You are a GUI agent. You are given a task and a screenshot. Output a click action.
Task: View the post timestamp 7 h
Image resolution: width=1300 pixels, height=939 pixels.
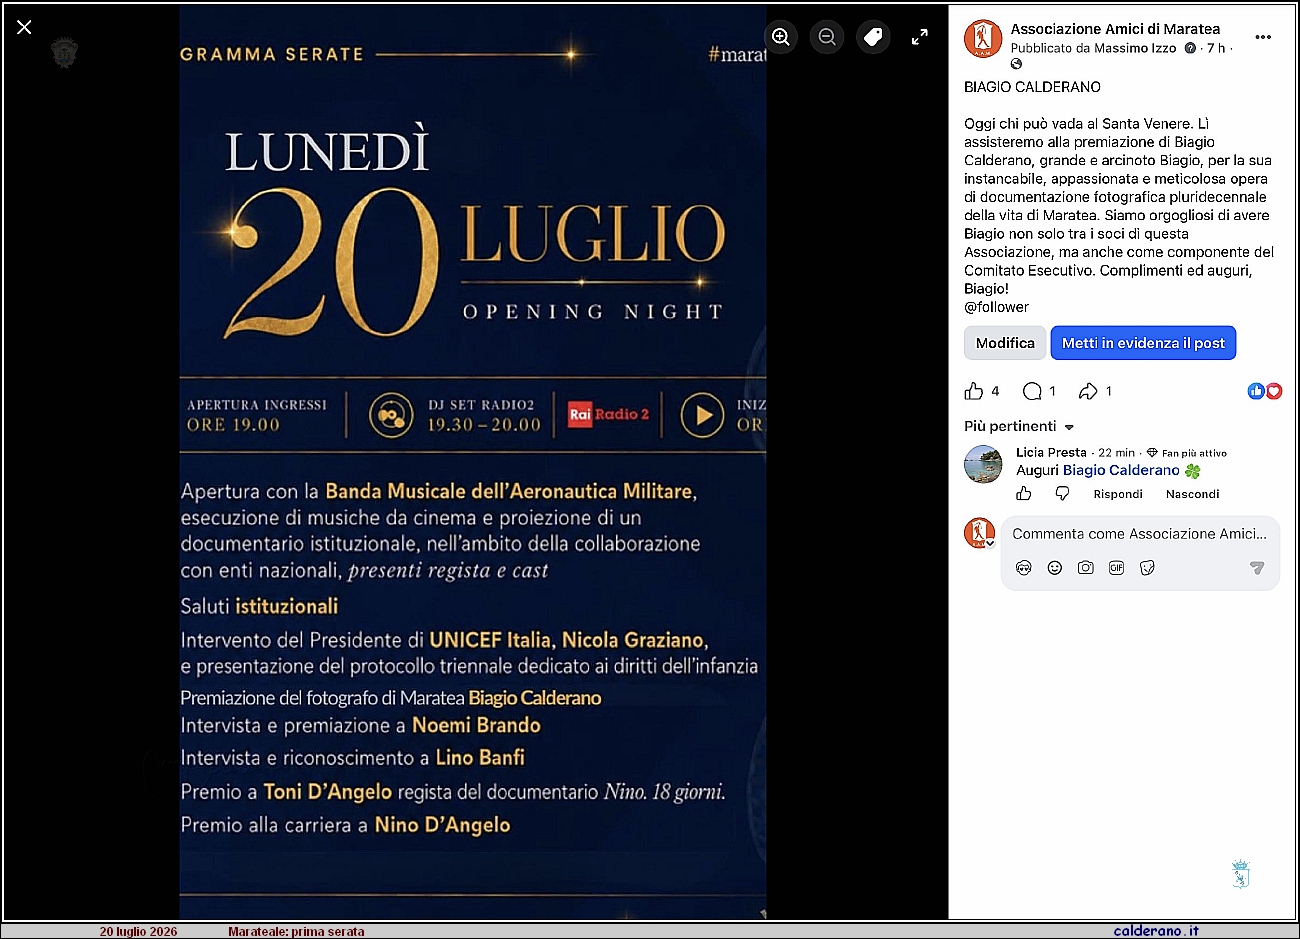pyautogui.click(x=1216, y=48)
